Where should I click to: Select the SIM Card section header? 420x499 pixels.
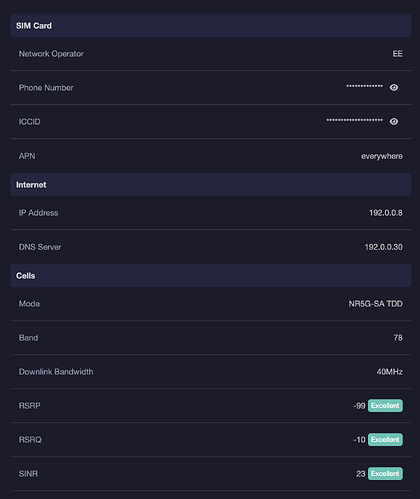coord(211,26)
